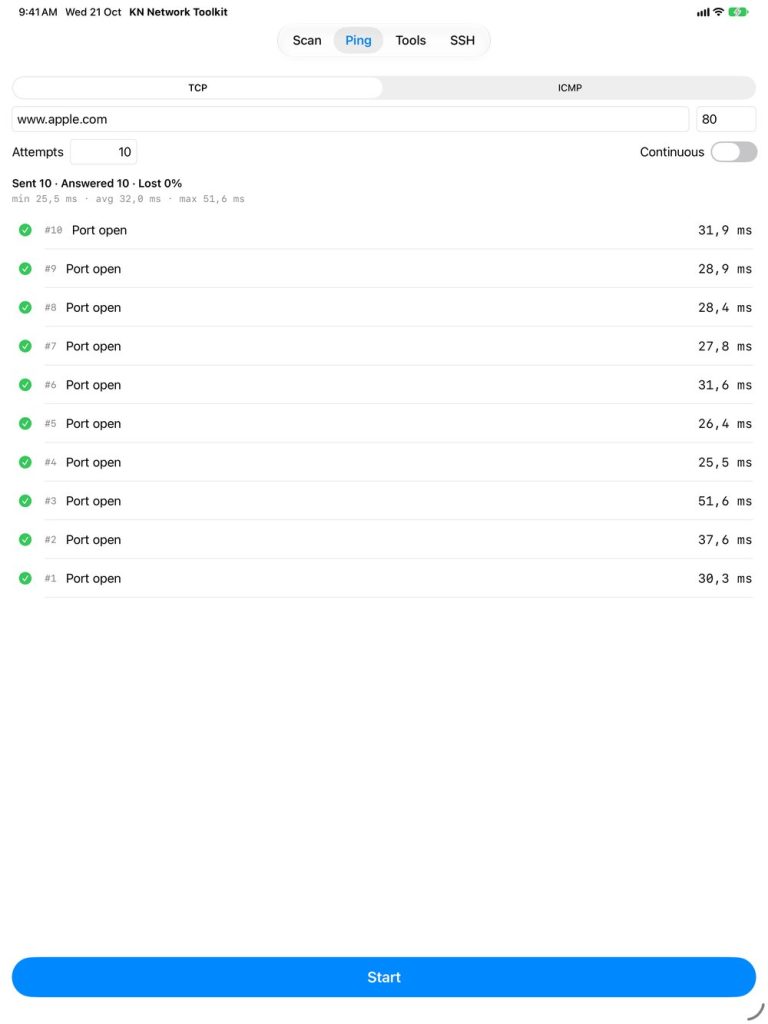The image size is (768, 1024).
Task: Choose the ICMP ping mode segment
Action: point(569,88)
